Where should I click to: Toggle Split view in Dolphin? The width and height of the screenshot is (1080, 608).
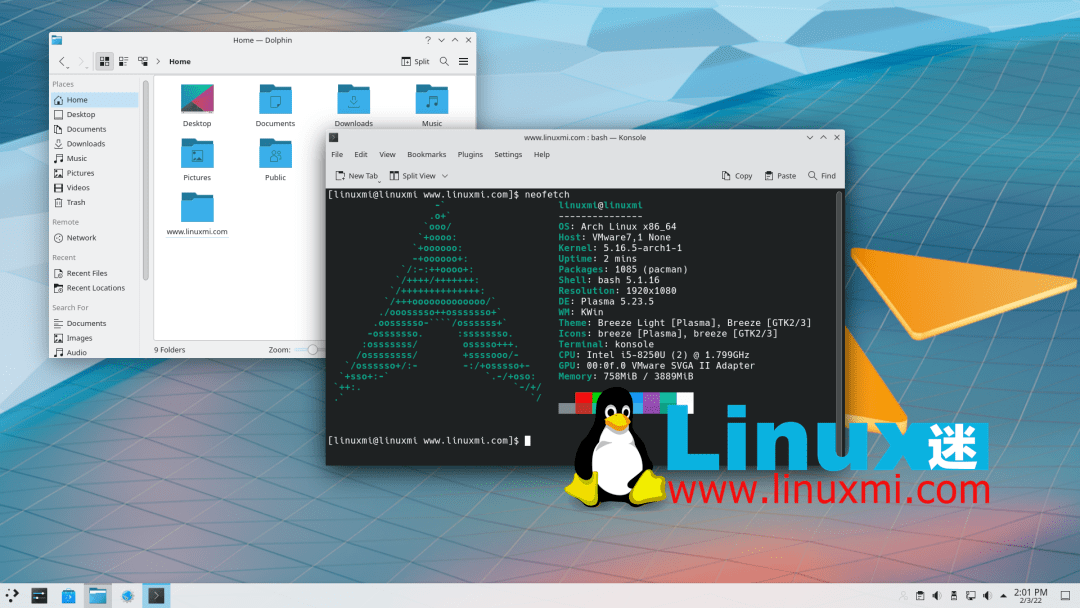click(415, 61)
